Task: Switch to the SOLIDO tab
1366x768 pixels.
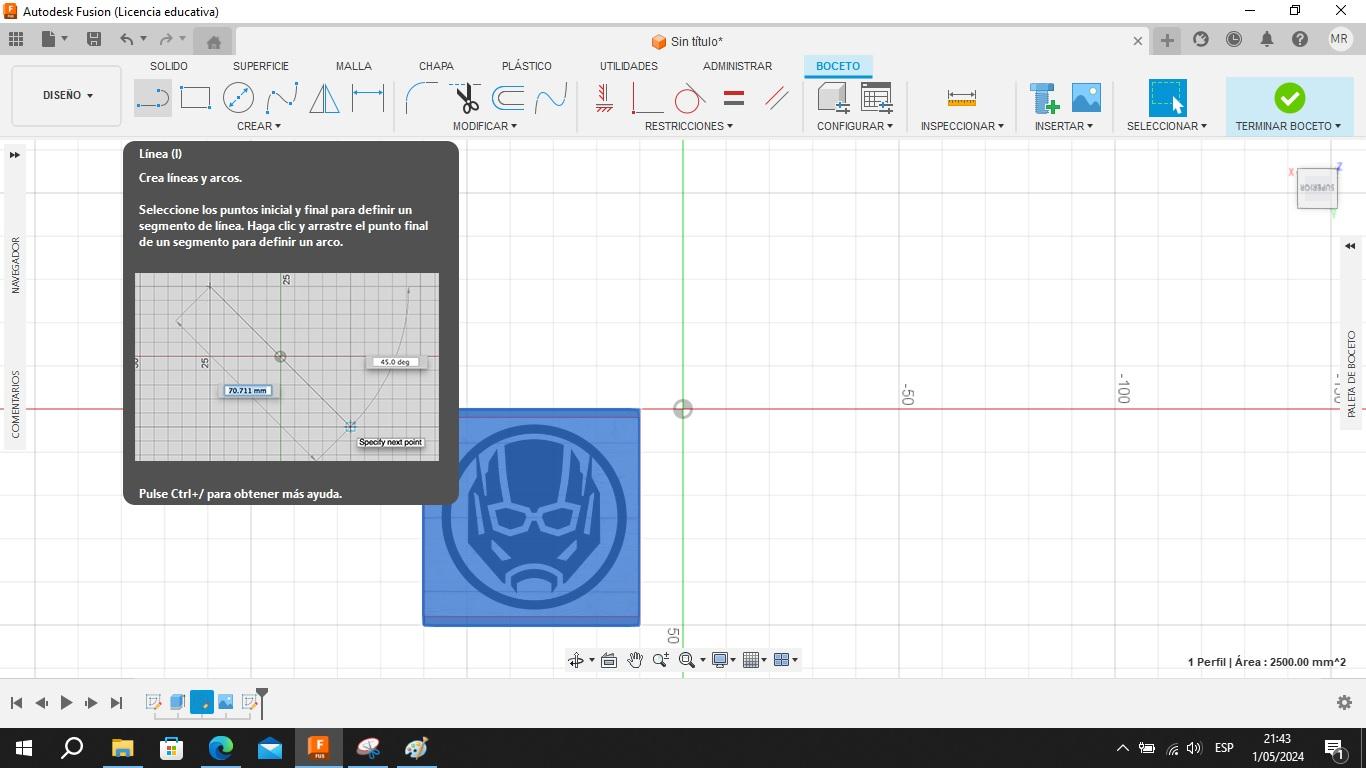Action: coord(169,66)
